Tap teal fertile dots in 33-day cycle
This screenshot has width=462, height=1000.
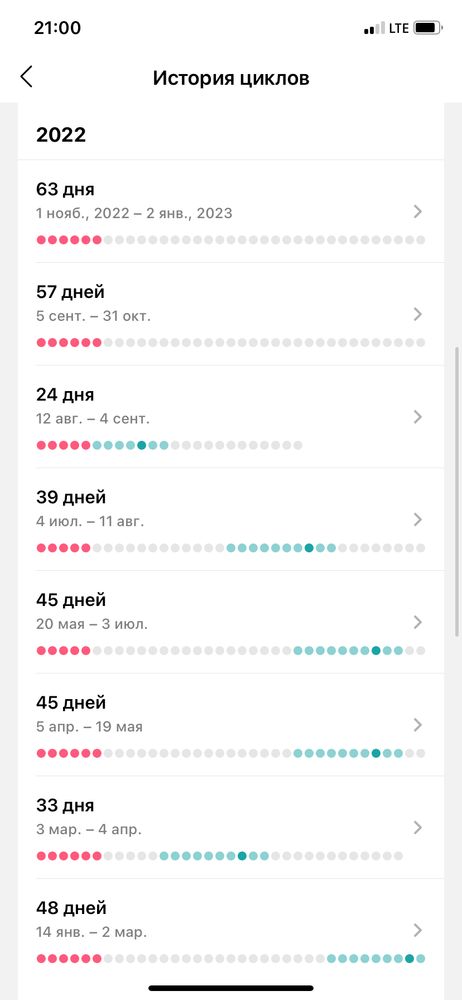(214, 856)
